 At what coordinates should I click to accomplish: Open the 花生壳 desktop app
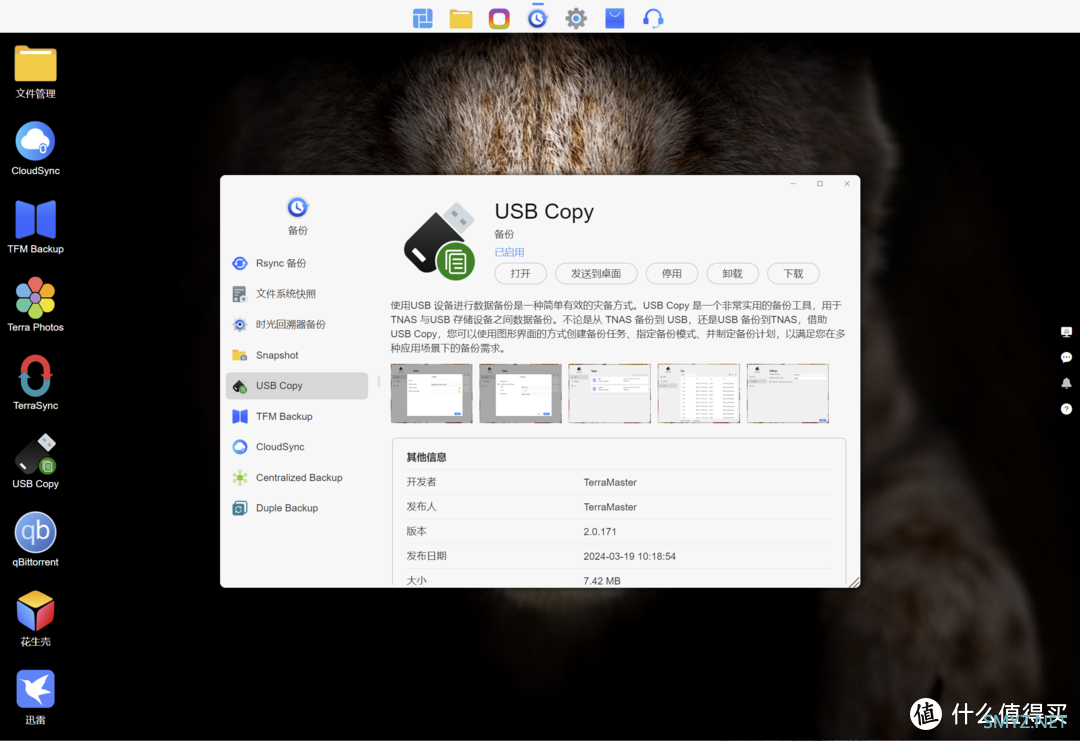pos(35,618)
